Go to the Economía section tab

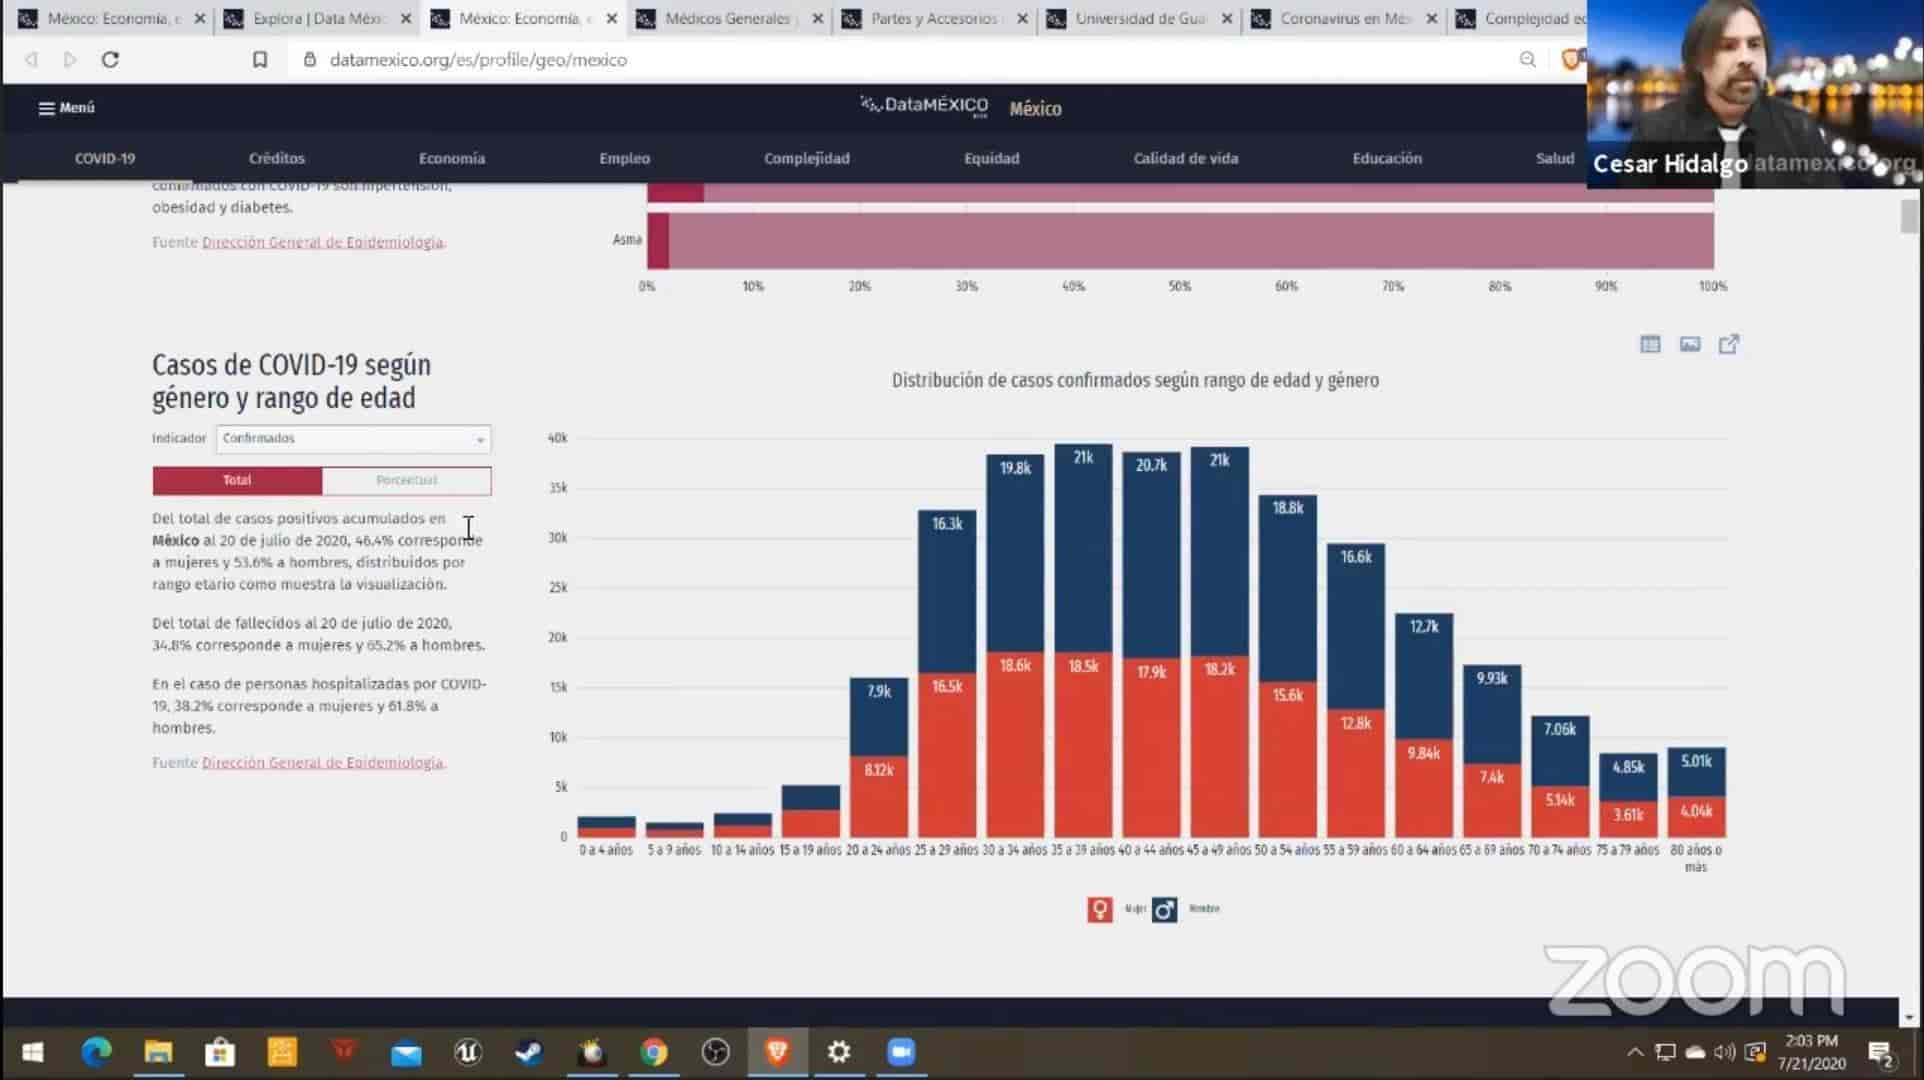point(452,158)
